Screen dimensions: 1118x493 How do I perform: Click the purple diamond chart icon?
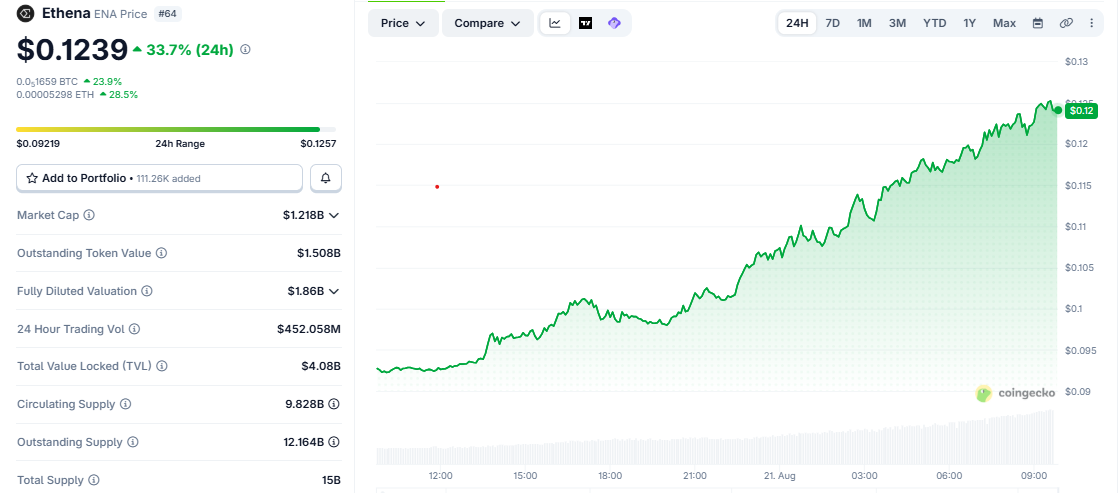(x=614, y=23)
